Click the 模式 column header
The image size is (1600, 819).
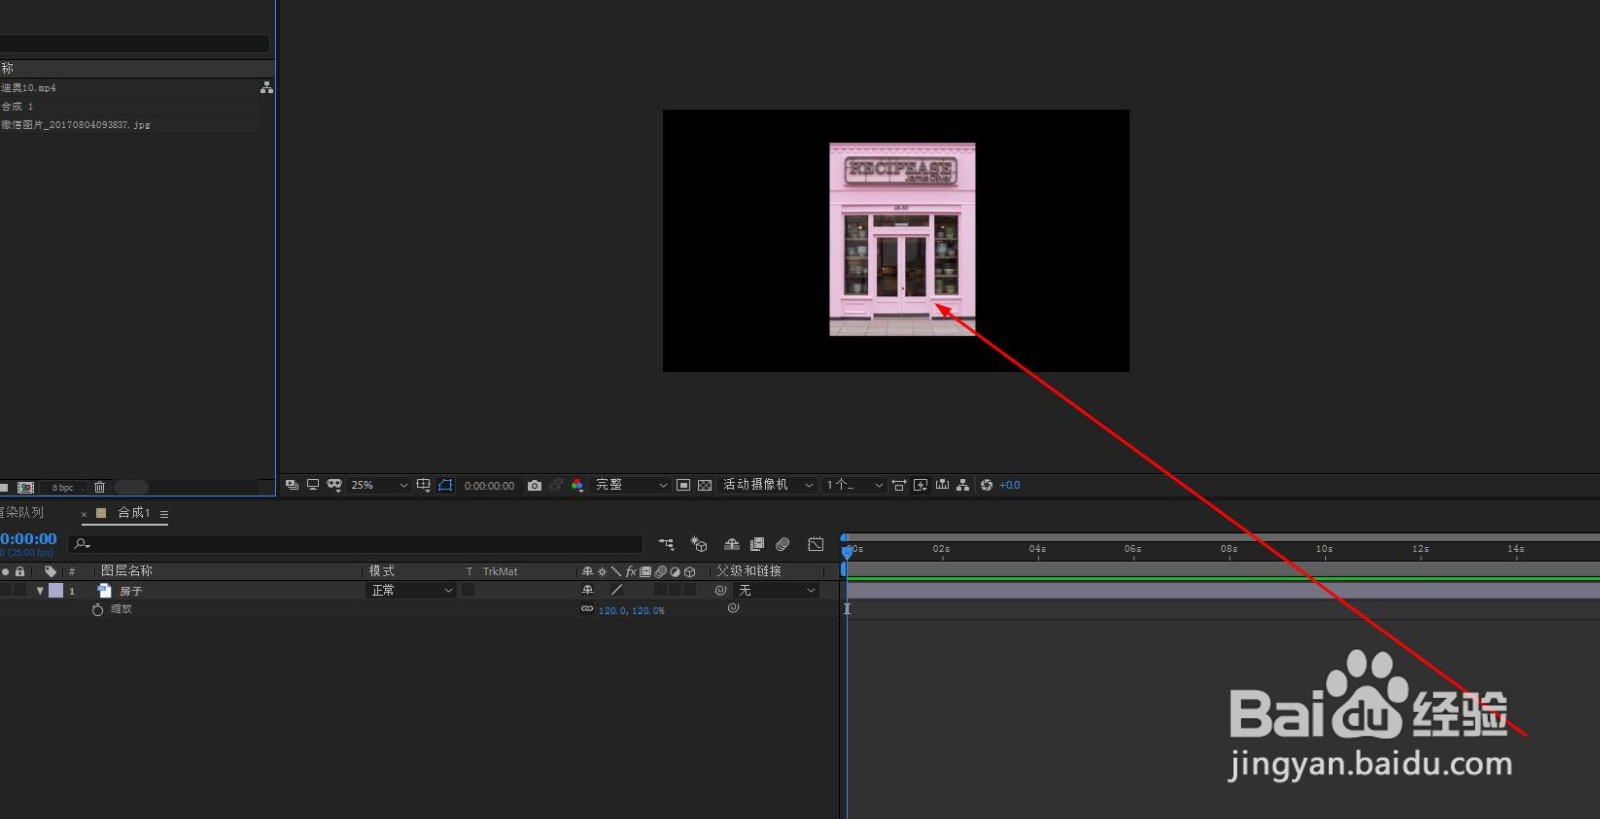[x=382, y=571]
